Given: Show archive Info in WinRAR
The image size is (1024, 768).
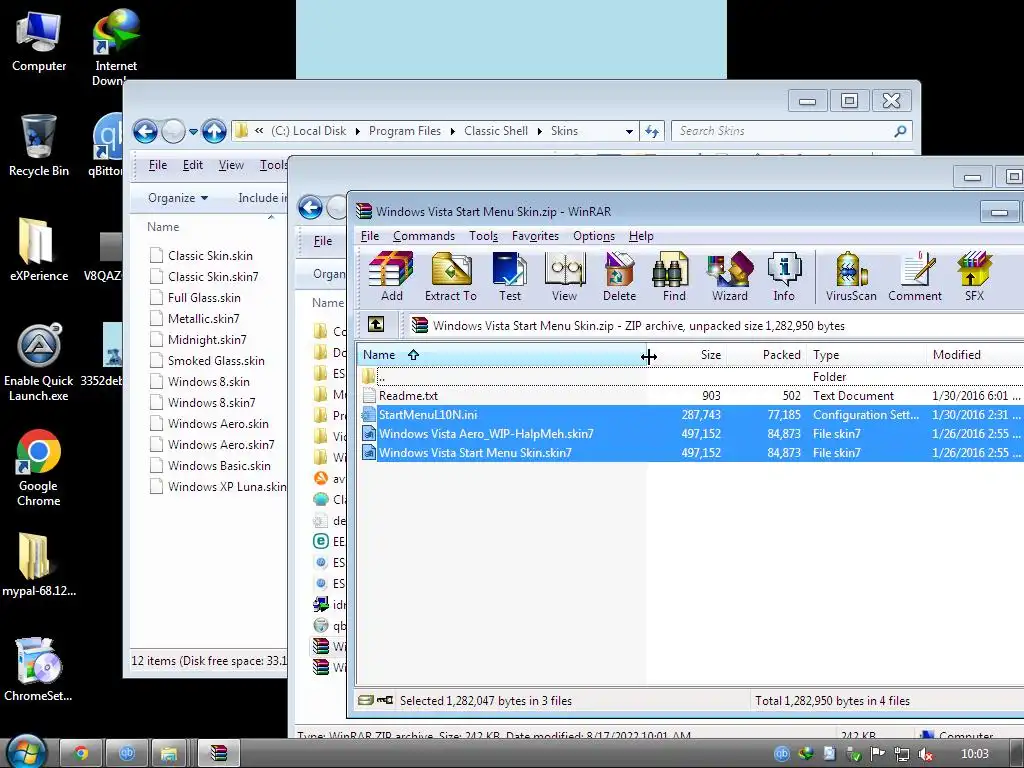Looking at the screenshot, I should (x=784, y=276).
